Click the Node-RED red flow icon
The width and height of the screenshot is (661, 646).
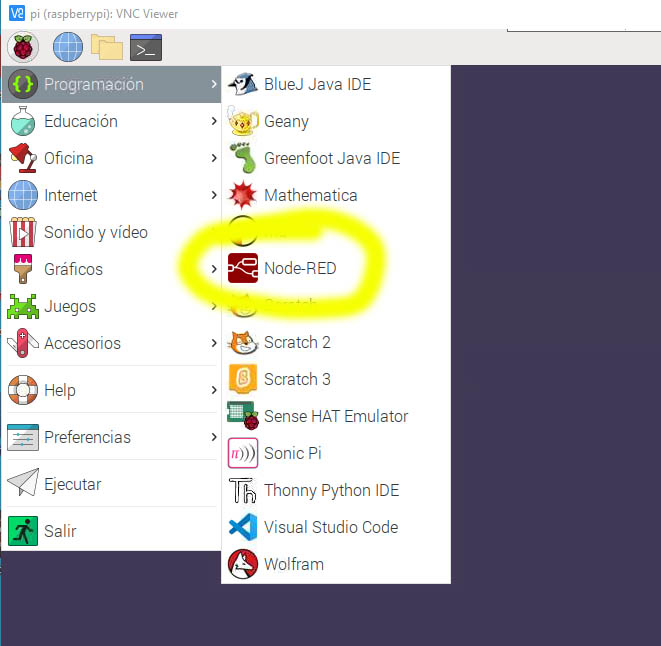242,268
